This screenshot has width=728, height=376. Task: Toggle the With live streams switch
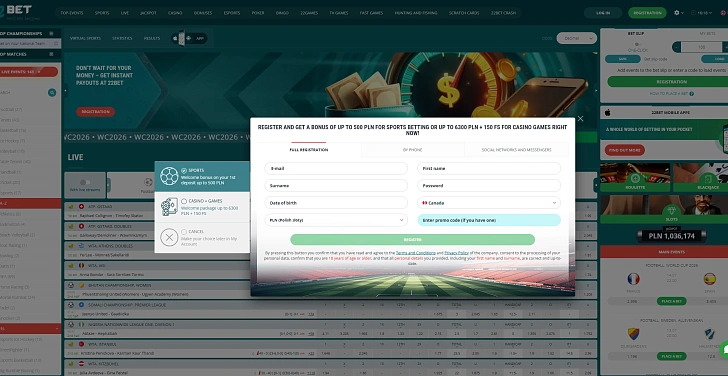85,182
